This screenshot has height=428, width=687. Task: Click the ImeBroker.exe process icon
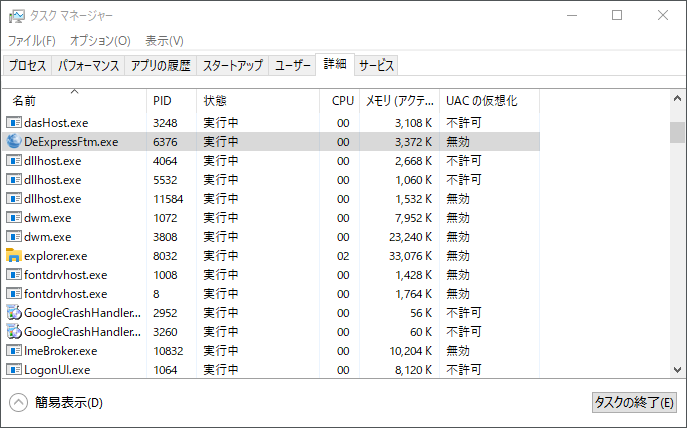pyautogui.click(x=14, y=351)
